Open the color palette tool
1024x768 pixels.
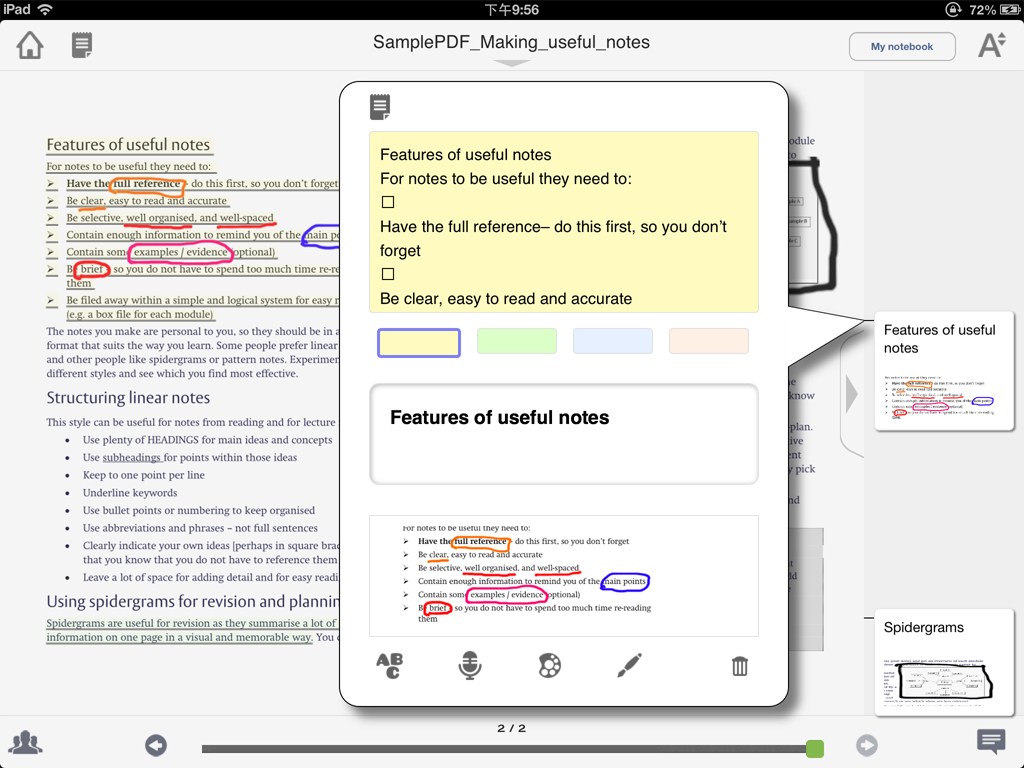[x=549, y=665]
